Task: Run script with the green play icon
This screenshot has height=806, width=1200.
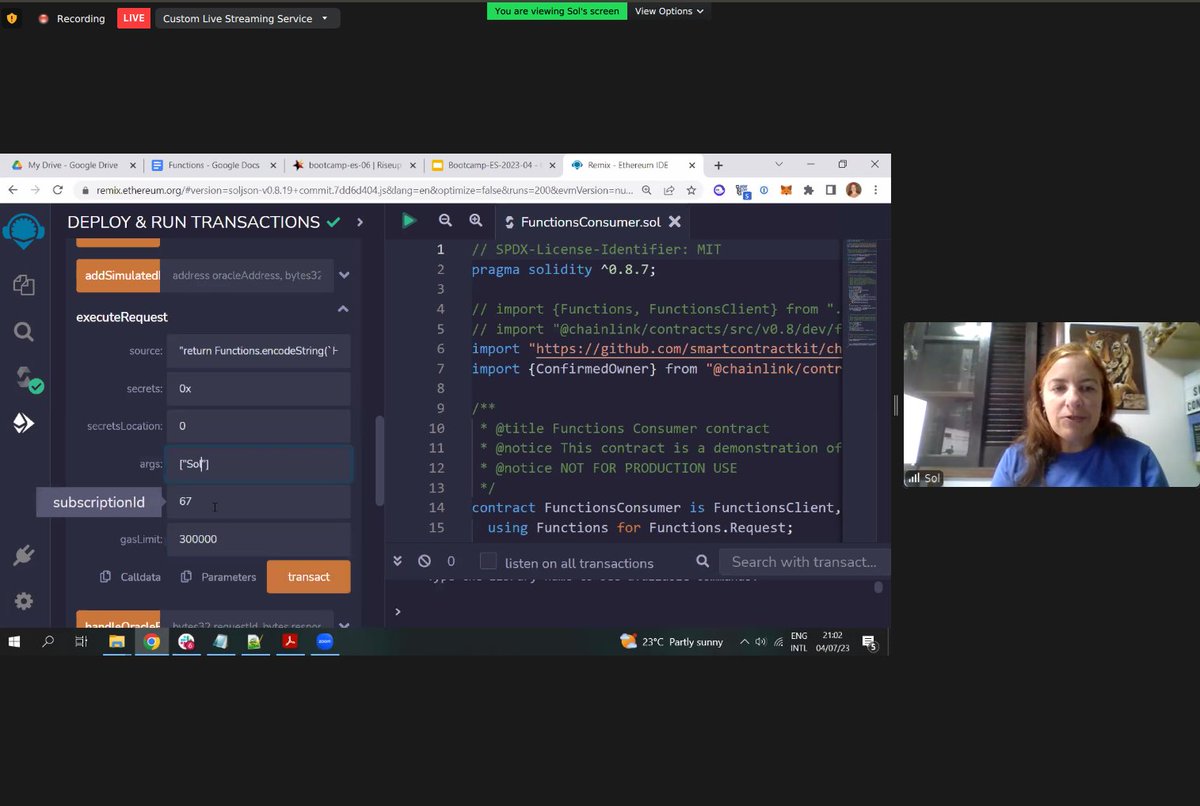Action: coord(409,221)
